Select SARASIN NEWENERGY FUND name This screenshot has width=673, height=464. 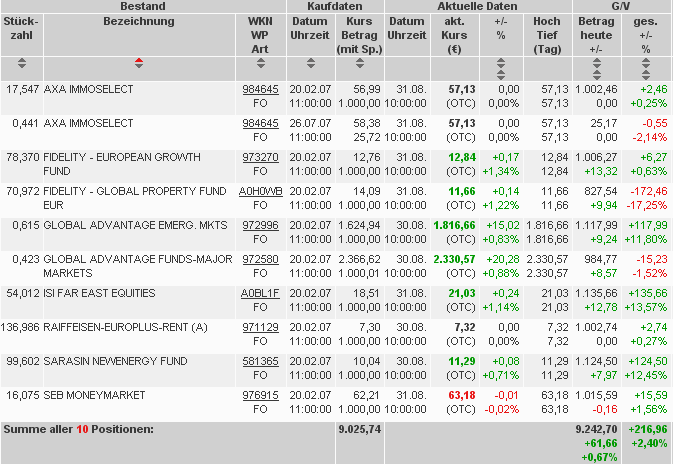[115, 361]
